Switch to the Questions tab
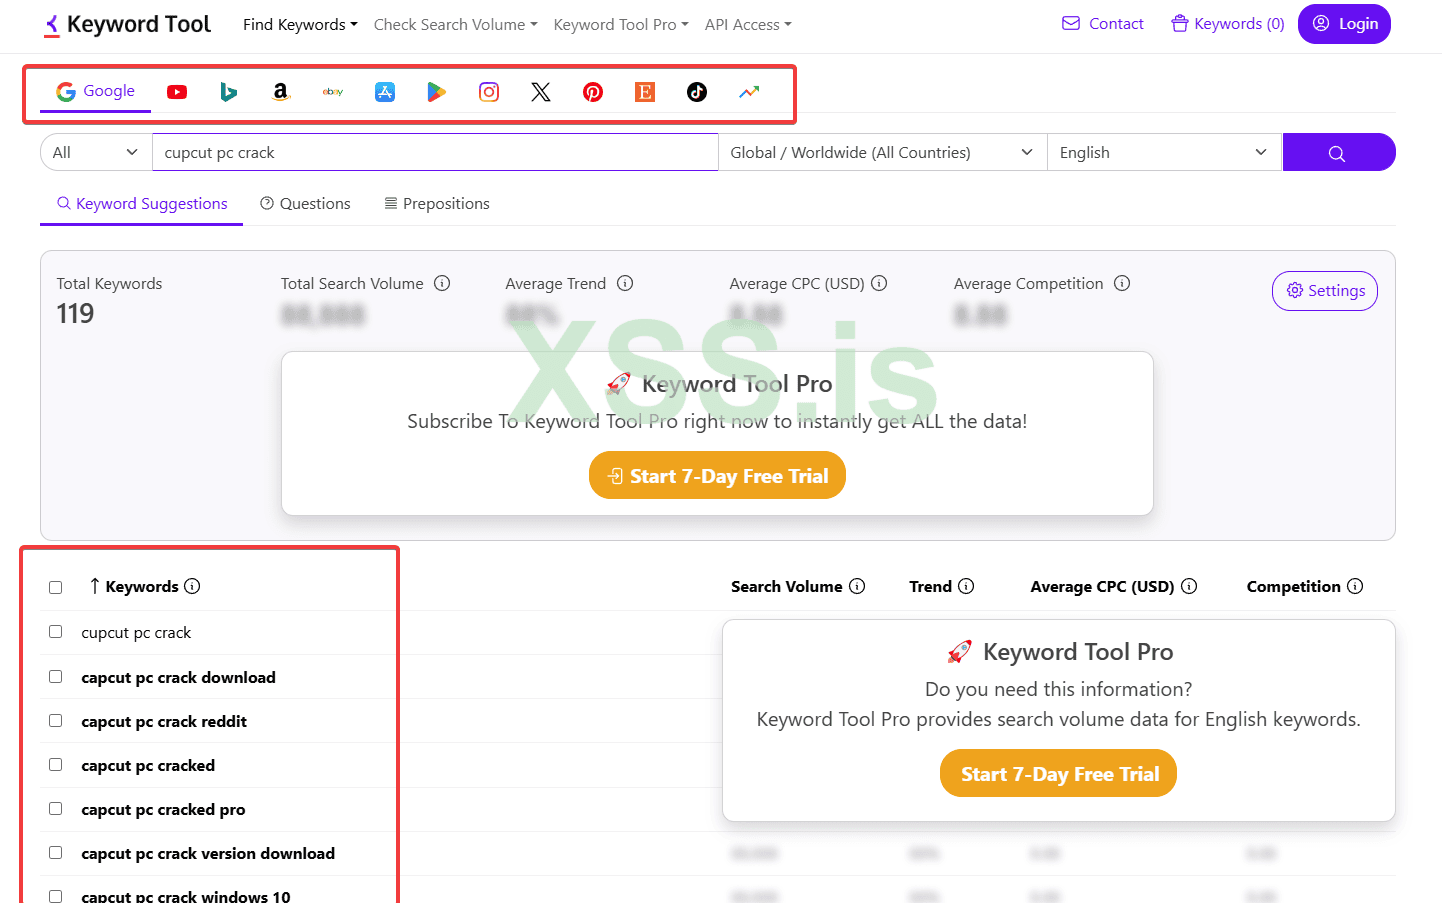This screenshot has height=903, width=1442. (x=305, y=204)
